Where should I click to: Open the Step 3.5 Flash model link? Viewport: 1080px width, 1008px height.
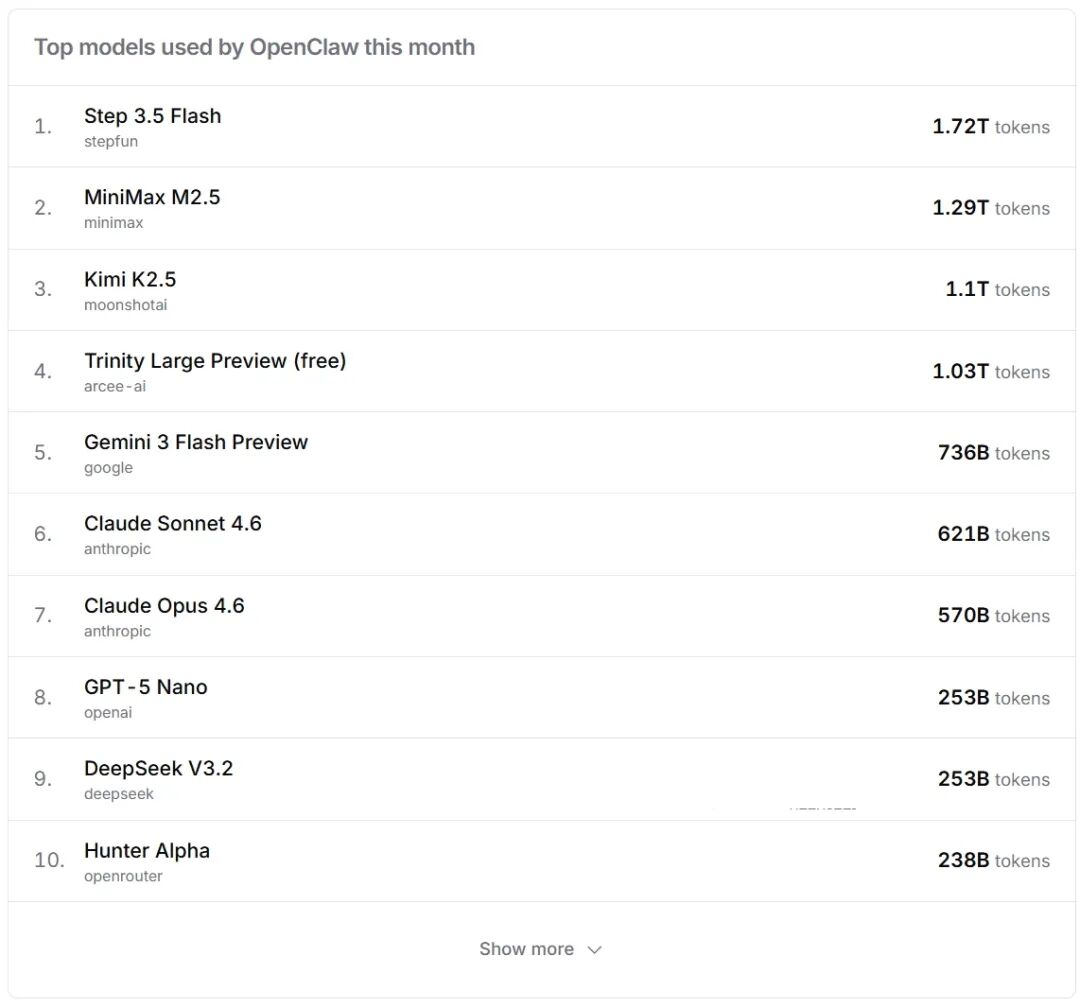point(152,116)
